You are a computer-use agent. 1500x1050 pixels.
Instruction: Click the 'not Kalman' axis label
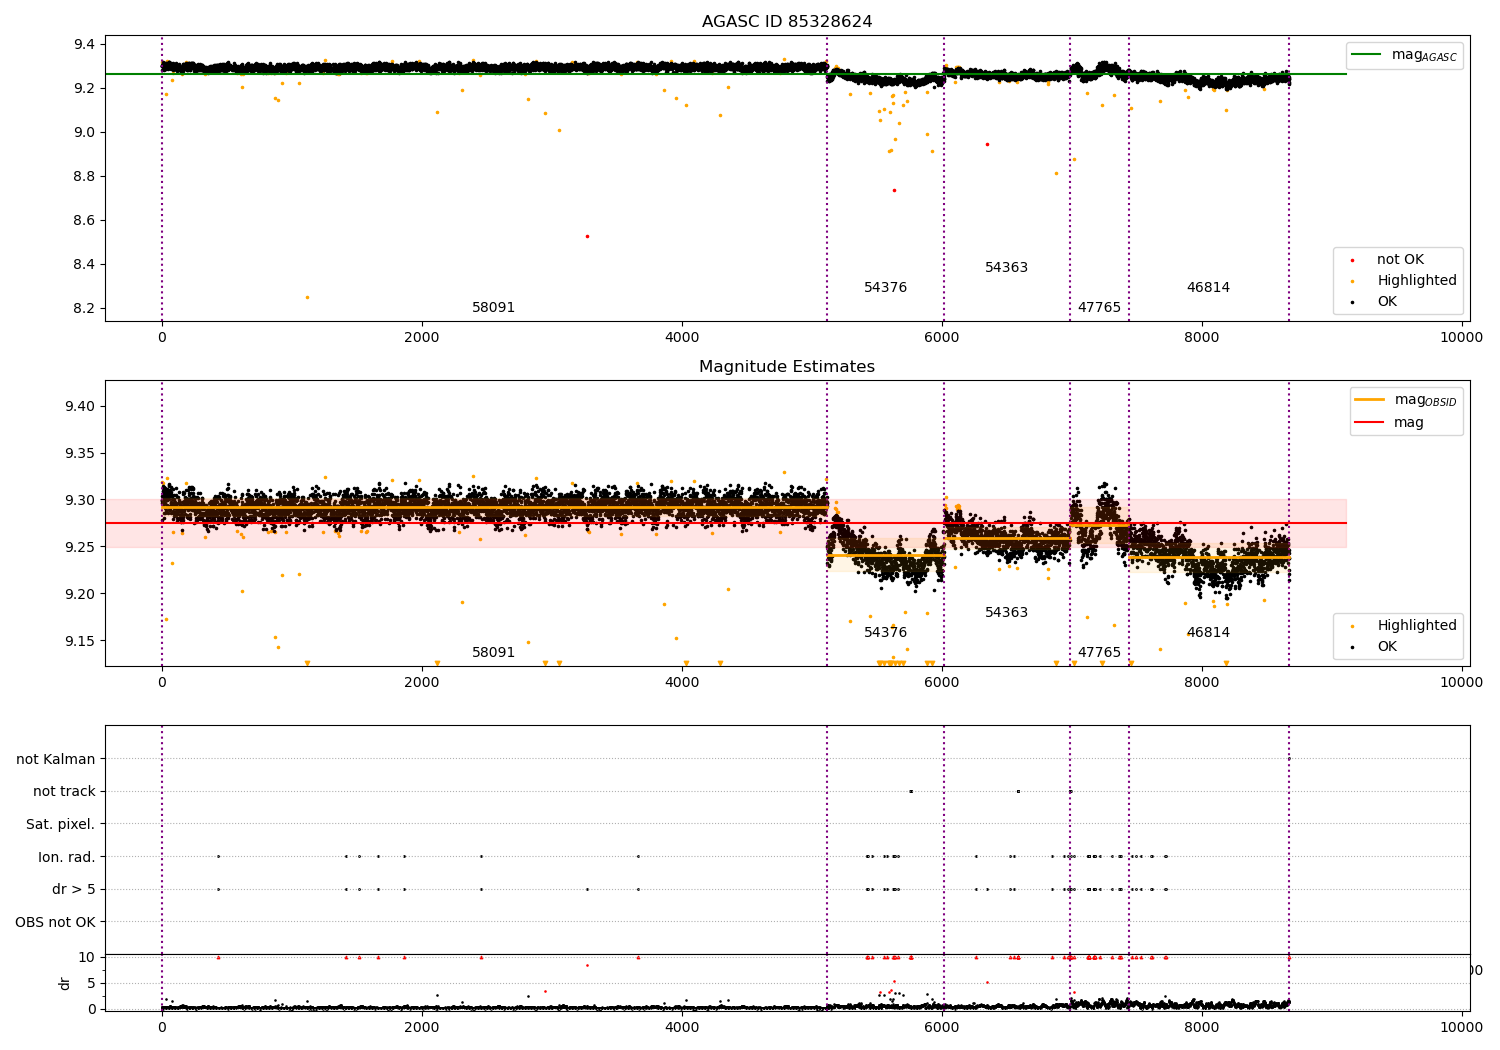click(56, 760)
